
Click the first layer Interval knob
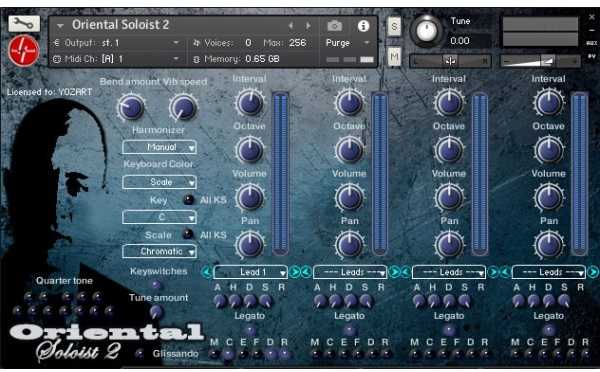(249, 103)
